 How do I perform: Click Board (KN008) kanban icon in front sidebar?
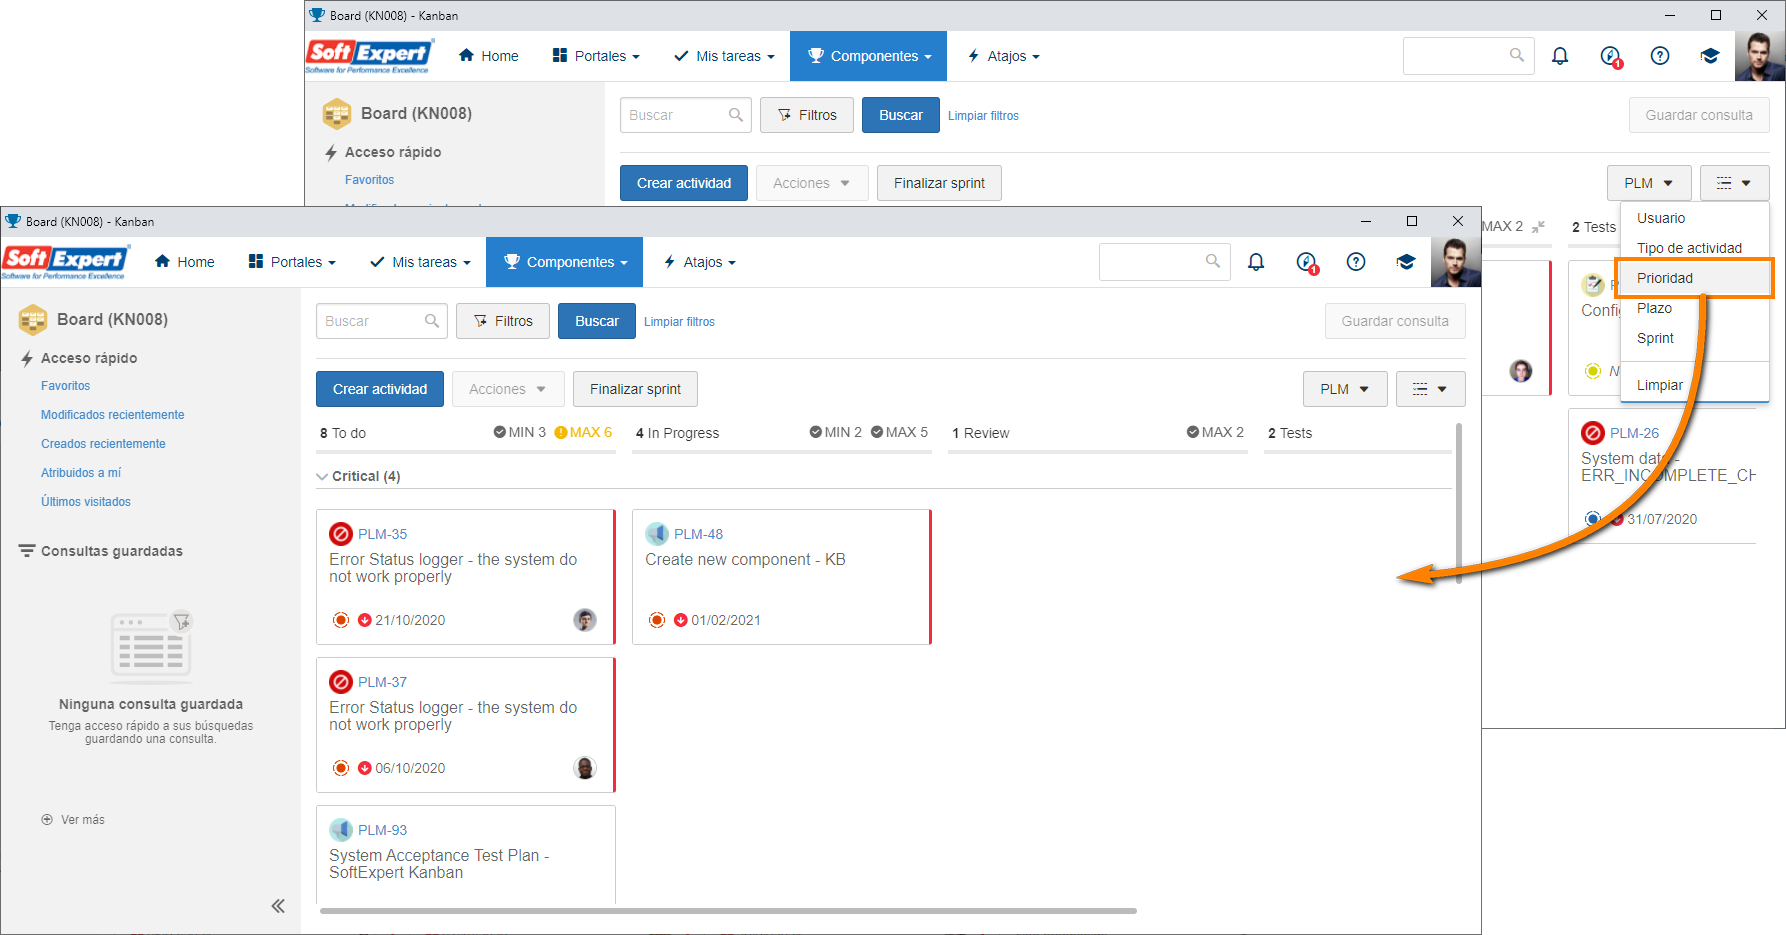(33, 320)
